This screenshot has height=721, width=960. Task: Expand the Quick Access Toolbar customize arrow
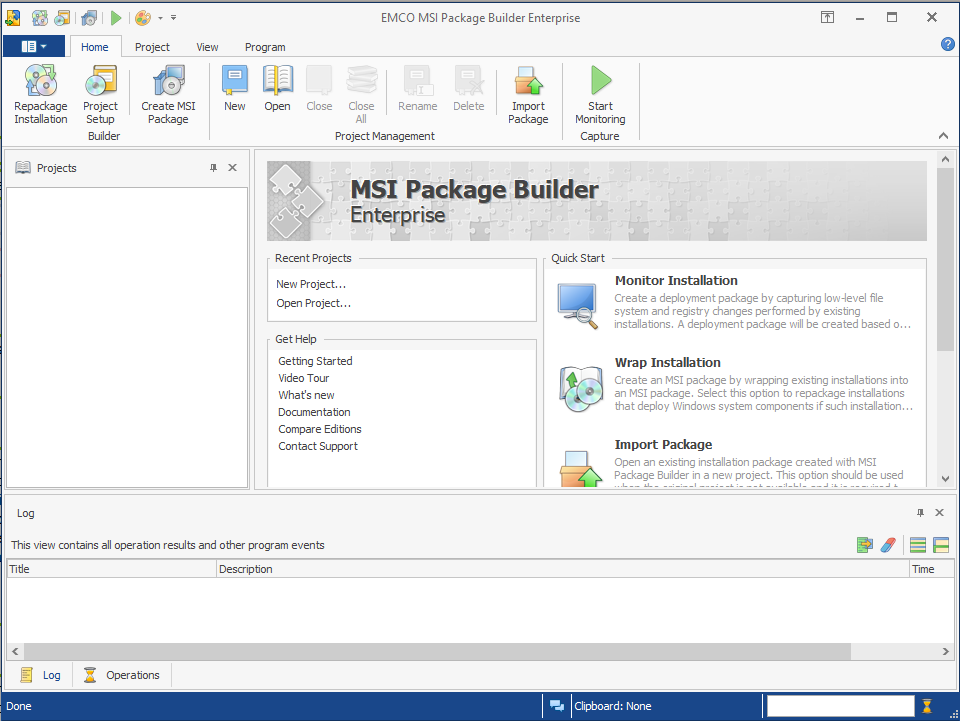coord(173,18)
